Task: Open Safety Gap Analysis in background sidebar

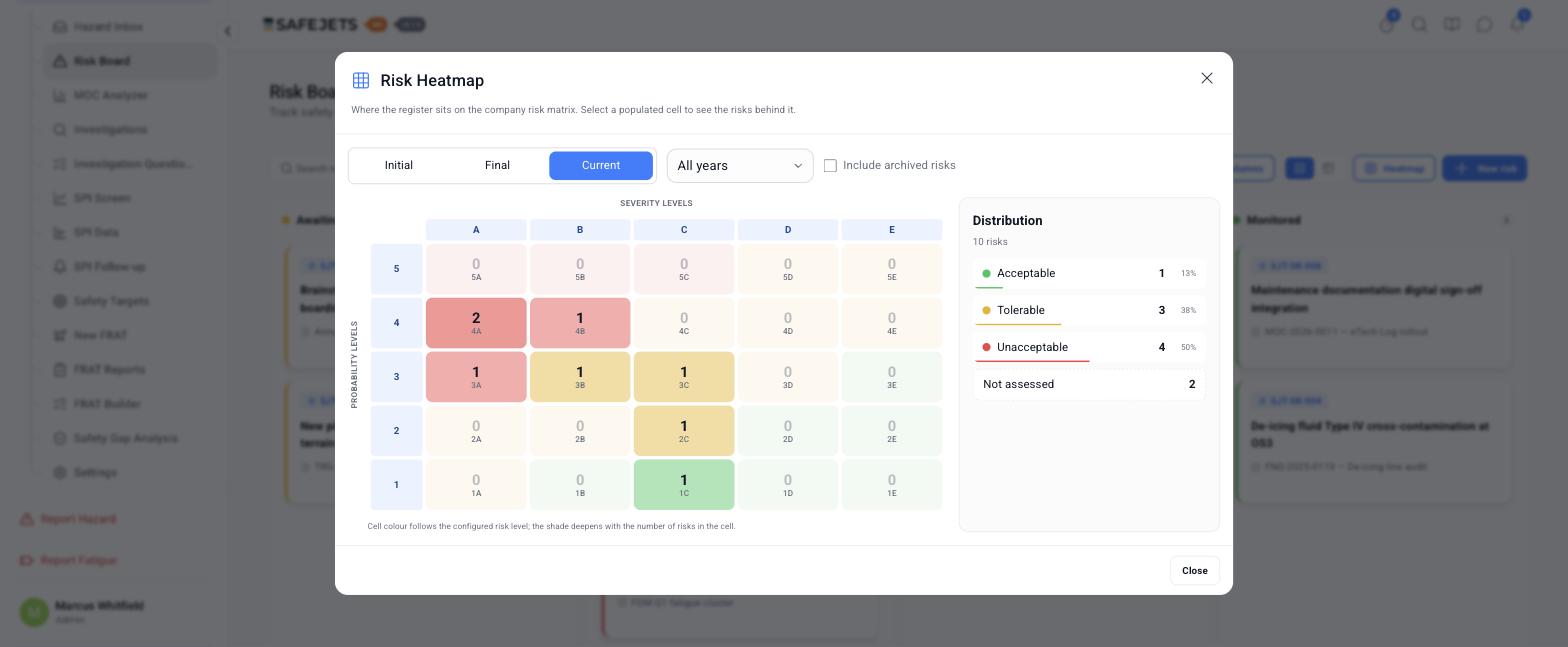Action: (130, 438)
